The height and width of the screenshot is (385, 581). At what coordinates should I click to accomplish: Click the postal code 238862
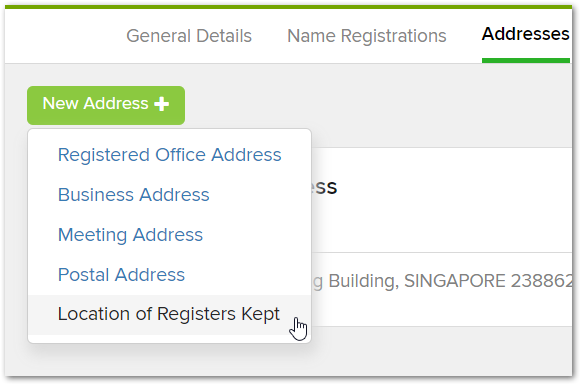541,281
